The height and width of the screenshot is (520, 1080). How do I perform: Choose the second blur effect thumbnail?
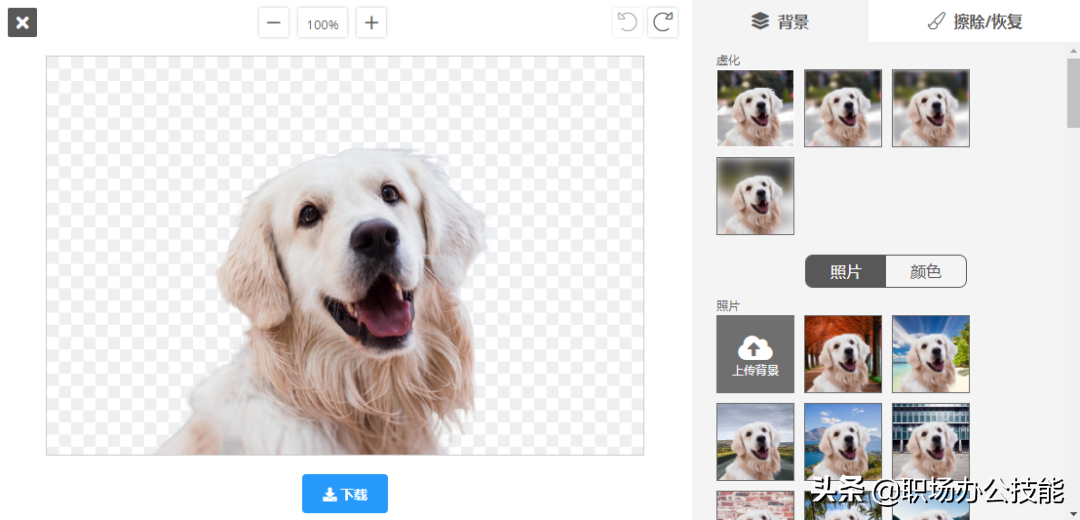point(843,108)
